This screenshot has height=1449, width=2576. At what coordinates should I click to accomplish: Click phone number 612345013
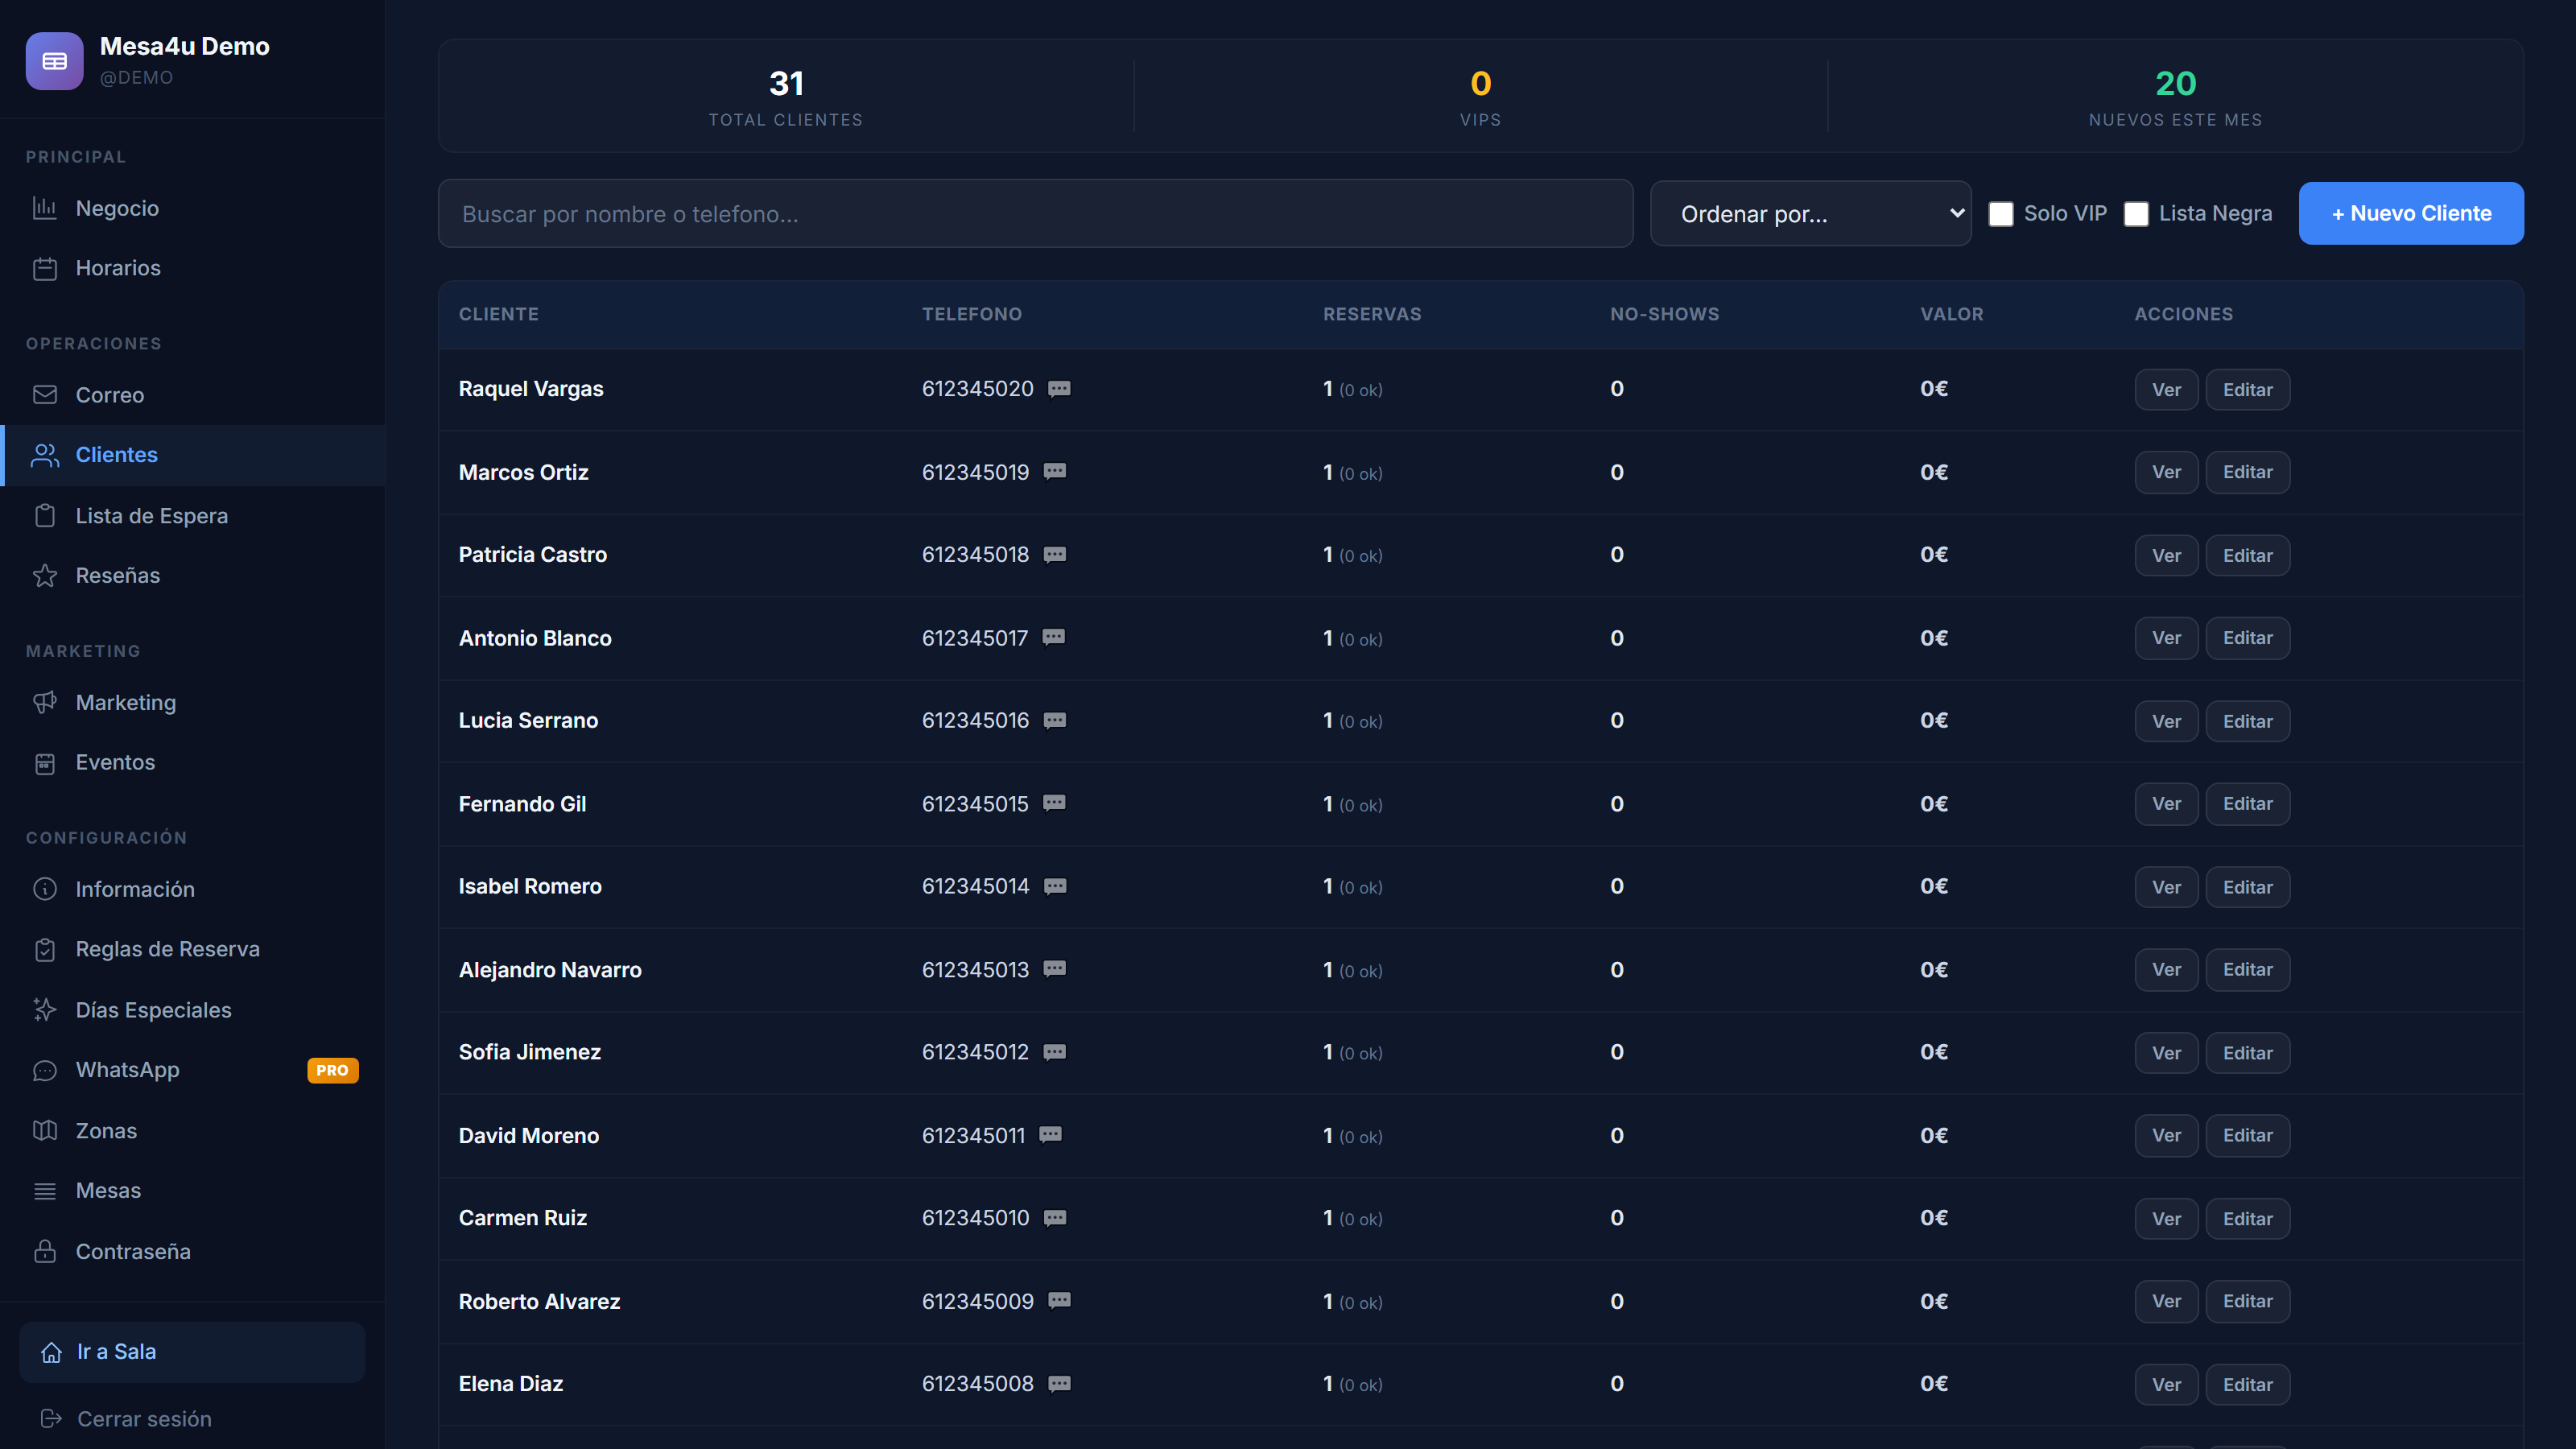pos(975,970)
